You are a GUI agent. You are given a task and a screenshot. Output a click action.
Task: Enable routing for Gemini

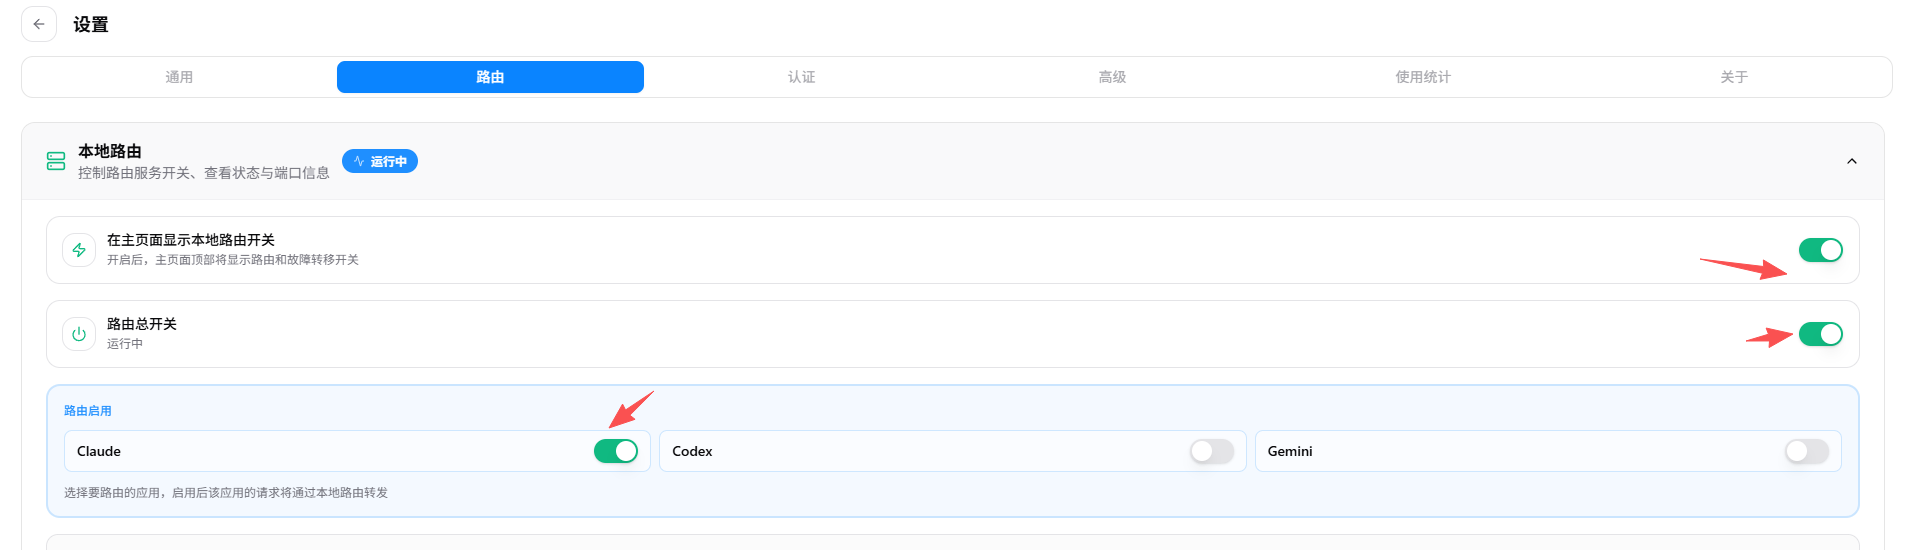pyautogui.click(x=1807, y=451)
